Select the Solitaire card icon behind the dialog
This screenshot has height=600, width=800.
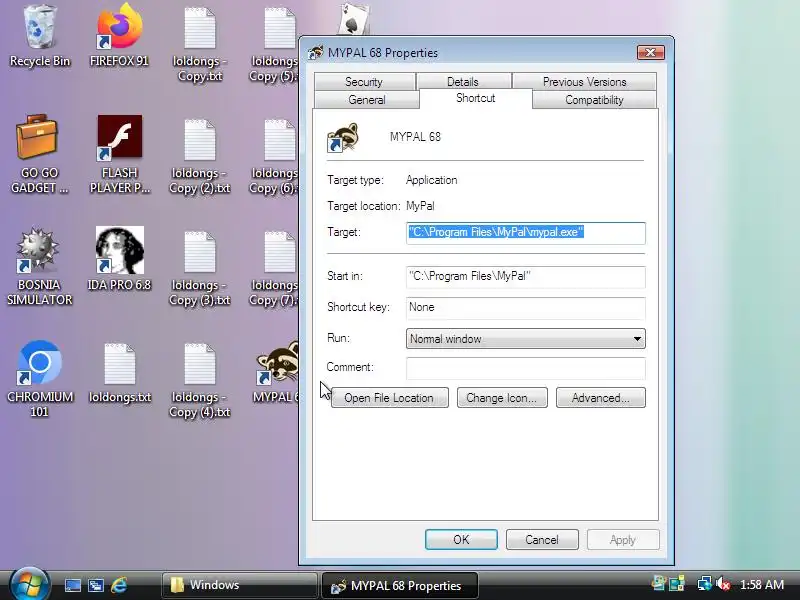click(353, 19)
